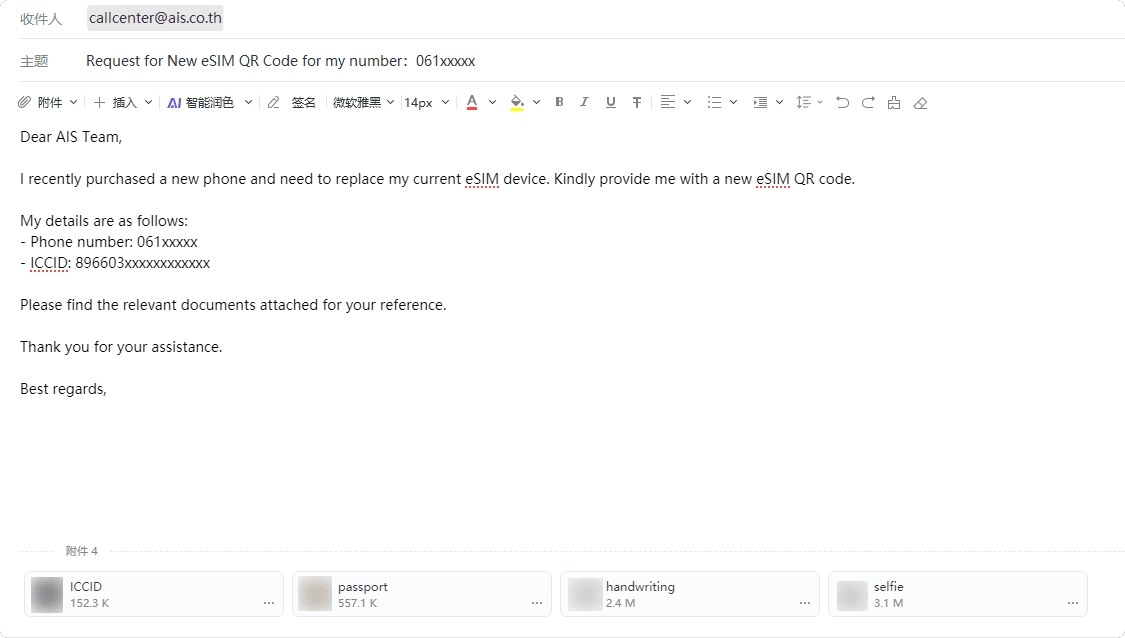
Task: Click the callcenter@ais.co.th recipient chip
Action: pyautogui.click(x=155, y=18)
